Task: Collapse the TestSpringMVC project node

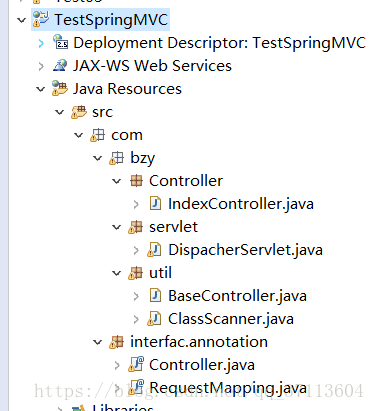Action: tap(22, 20)
